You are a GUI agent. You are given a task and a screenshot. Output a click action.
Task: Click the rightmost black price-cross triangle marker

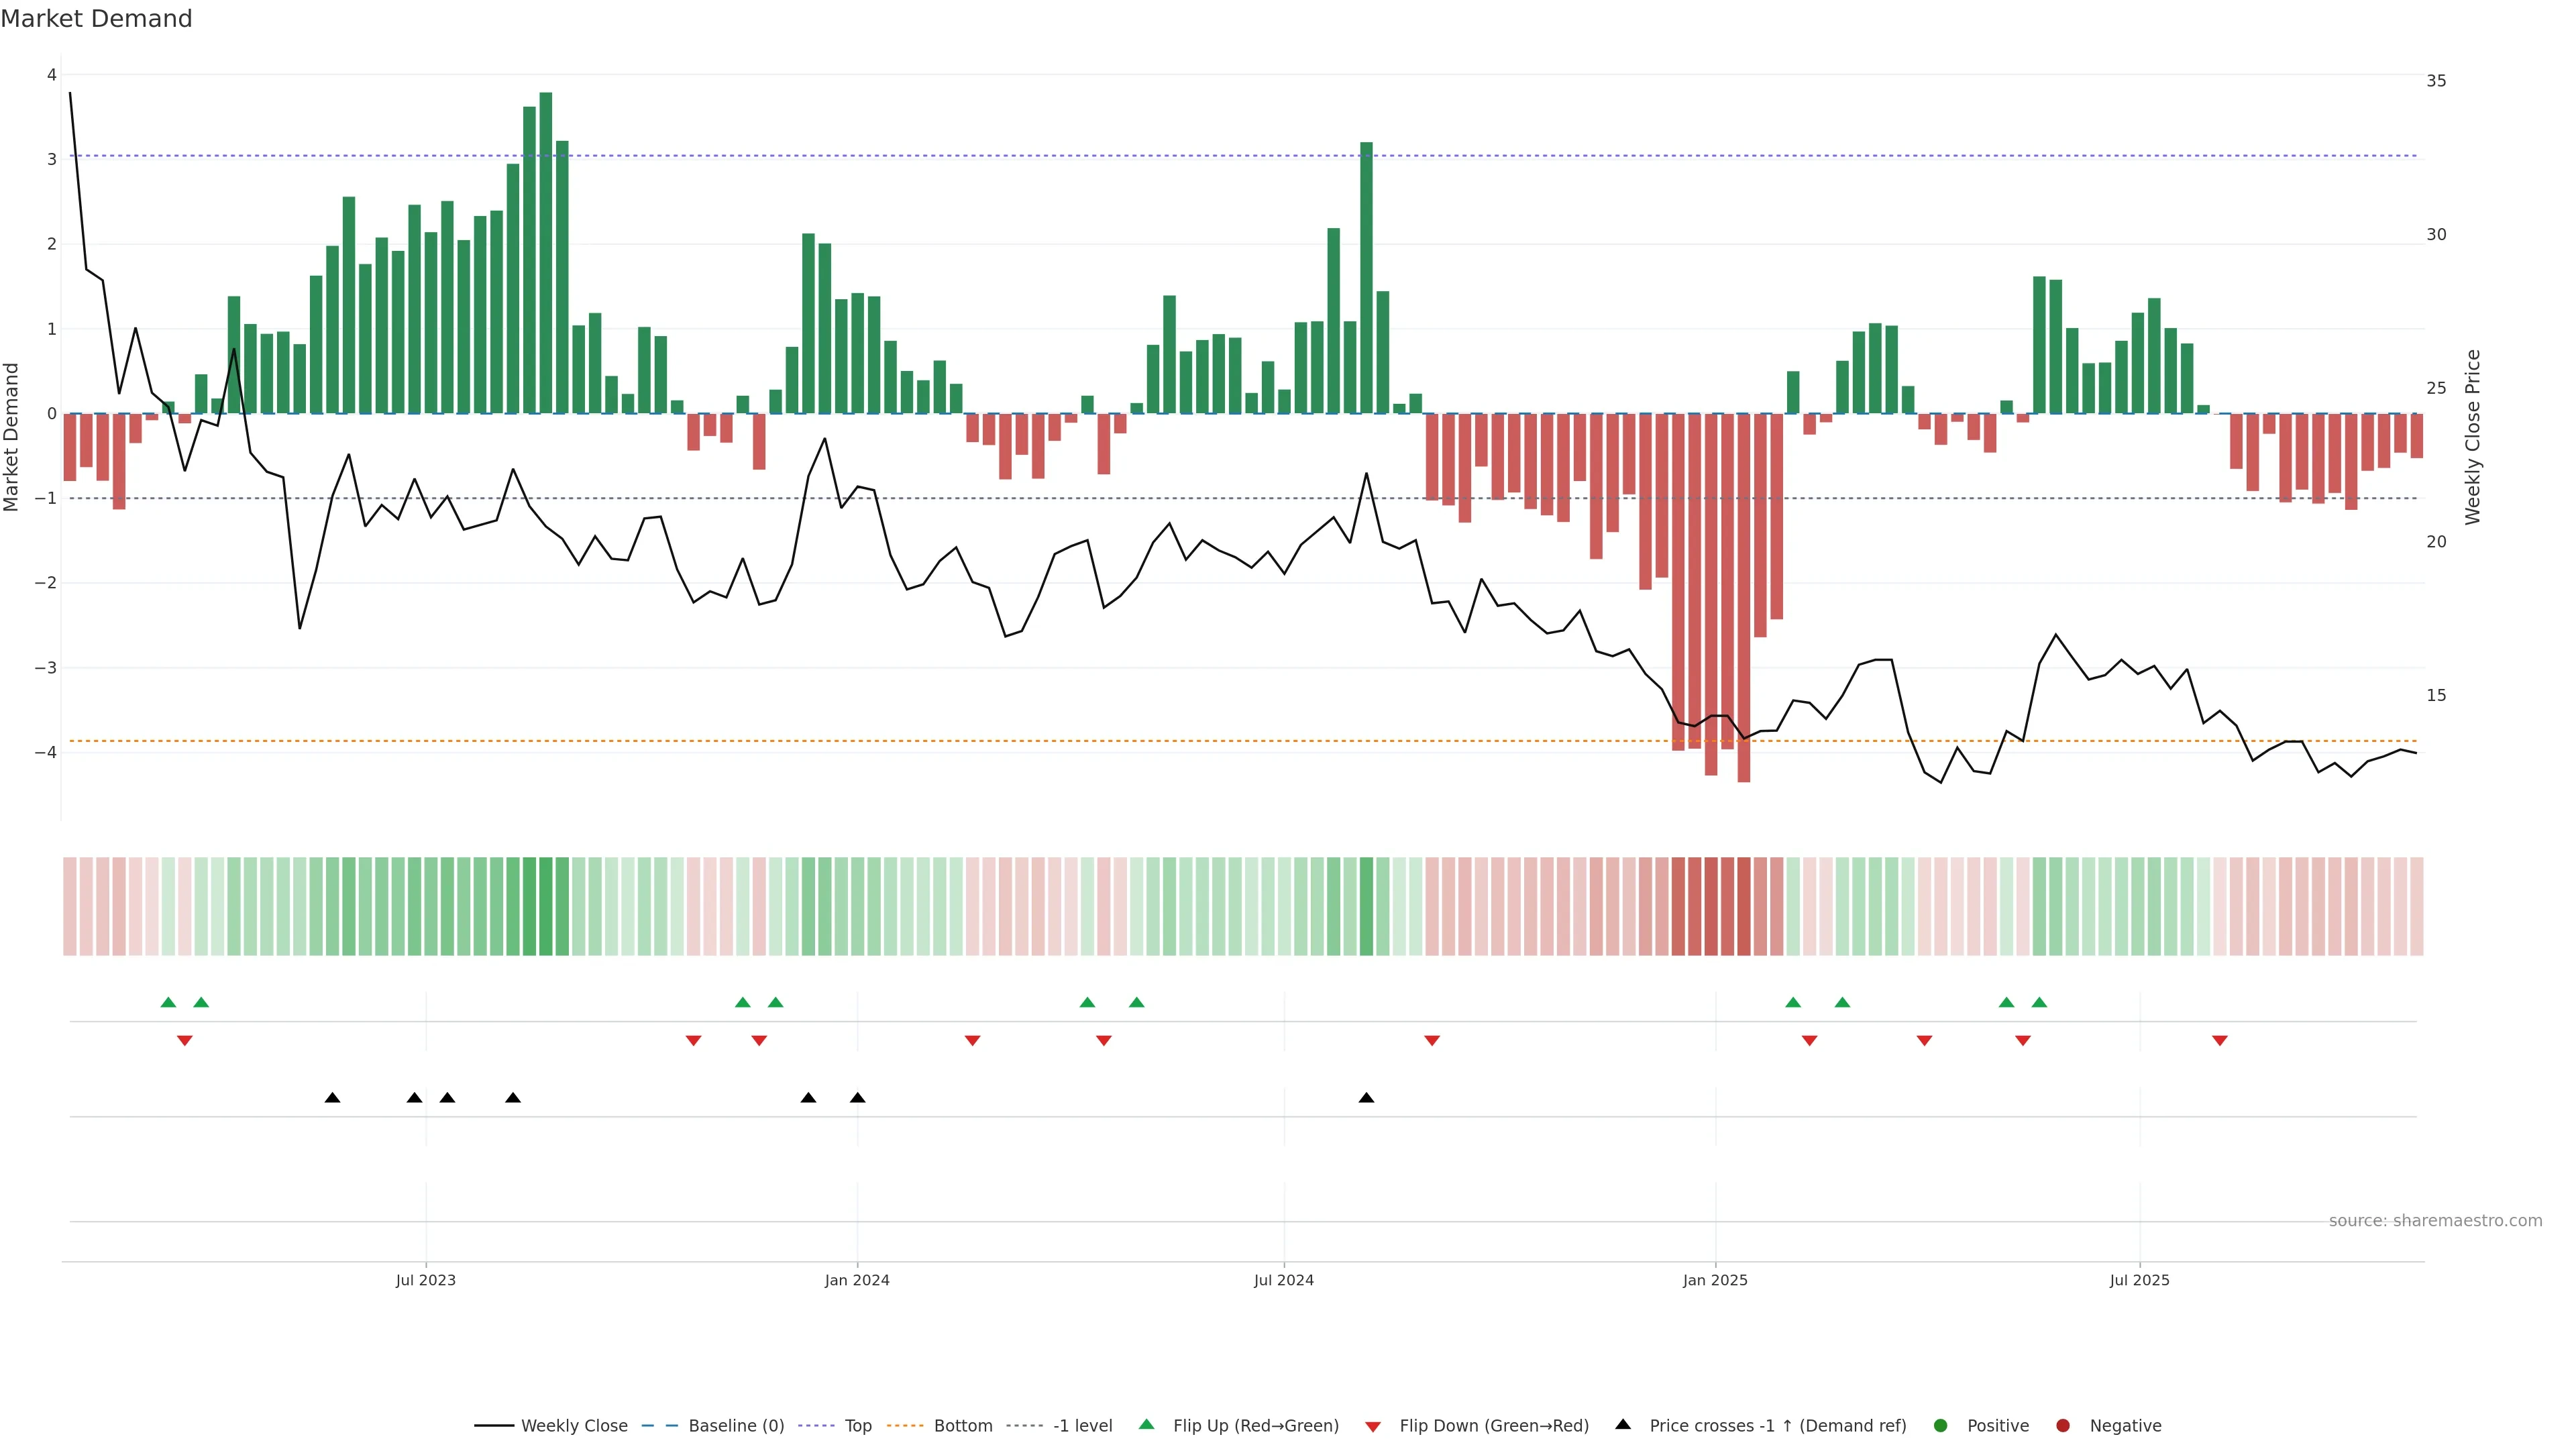(x=1366, y=1098)
